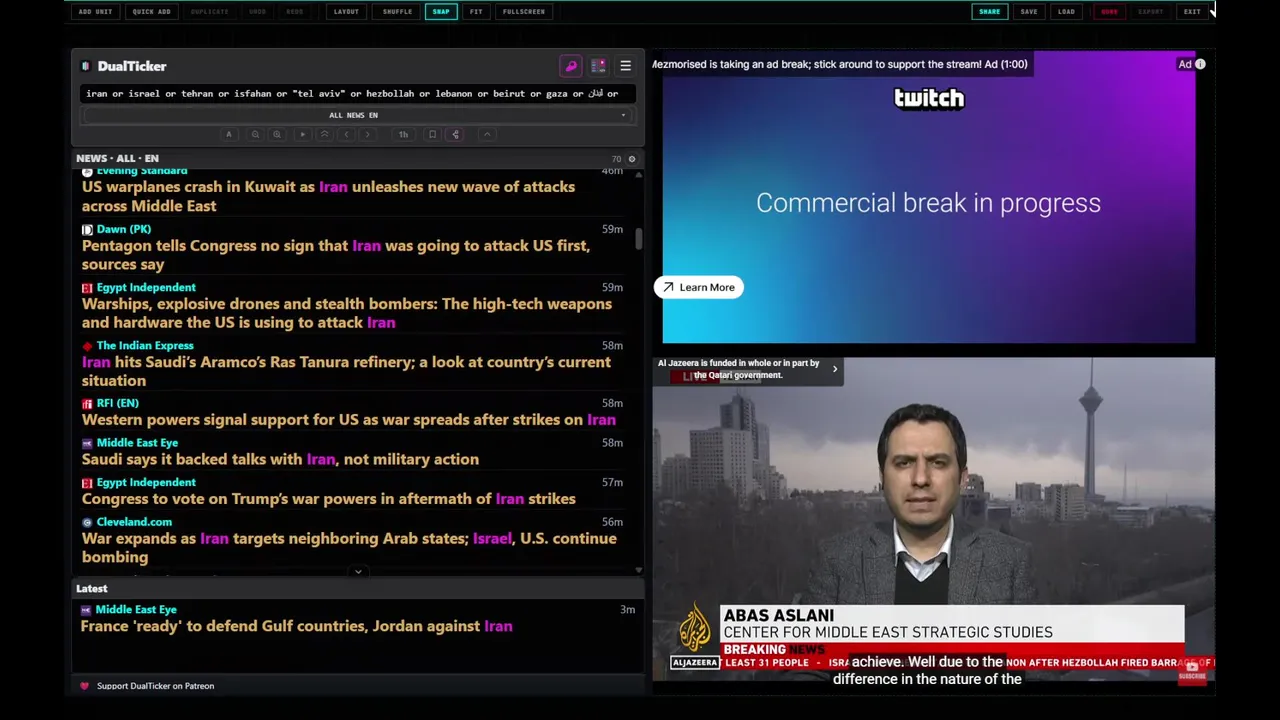The height and width of the screenshot is (720, 1280).
Task: Click the YouTube subscribe icon on Al Jazeera video
Action: [x=1191, y=672]
